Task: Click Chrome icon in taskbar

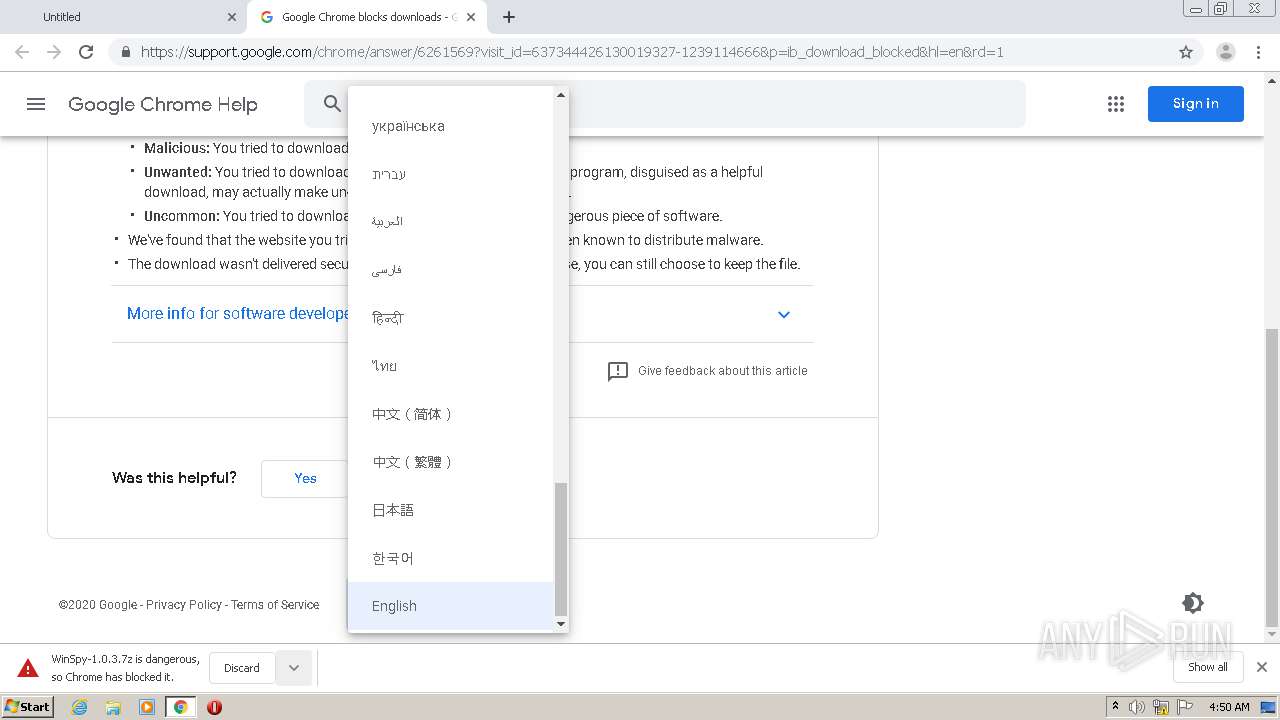Action: [x=181, y=707]
